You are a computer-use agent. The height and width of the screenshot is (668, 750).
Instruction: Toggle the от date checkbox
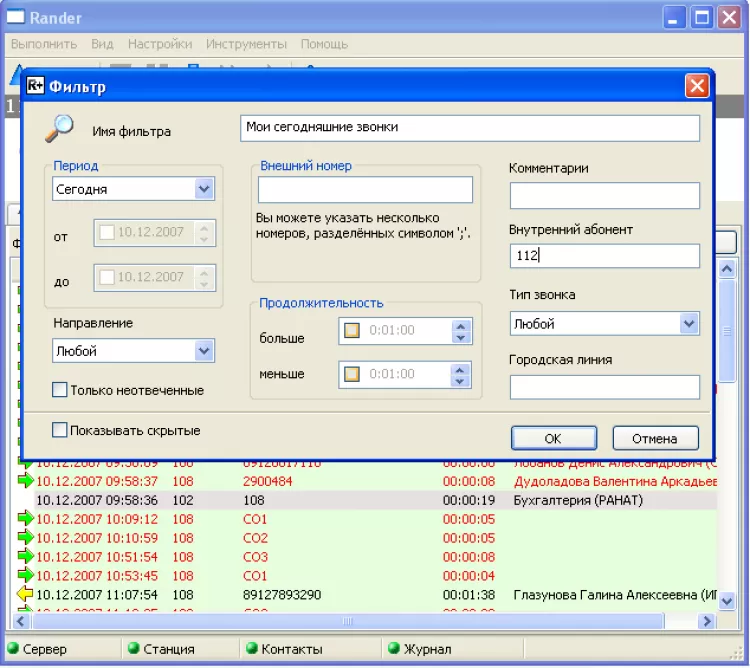107,232
